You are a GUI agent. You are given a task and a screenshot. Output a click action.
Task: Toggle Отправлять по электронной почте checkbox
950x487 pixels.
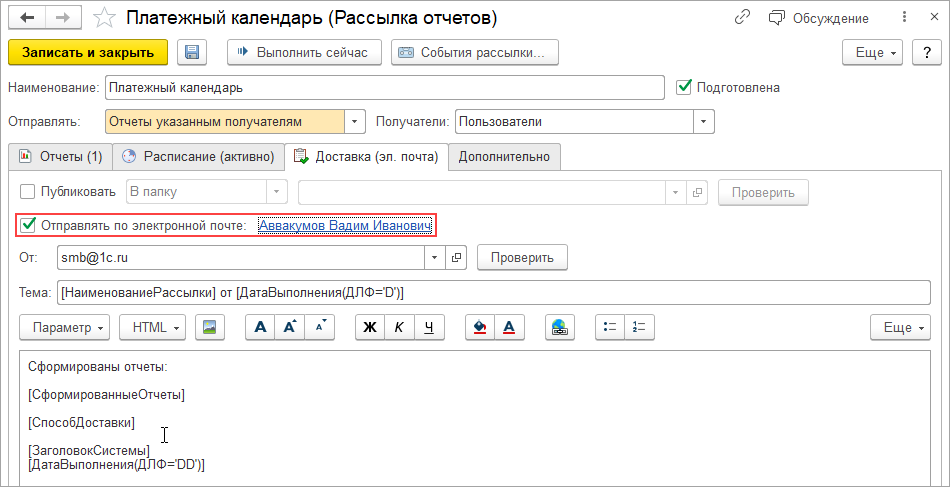[28, 225]
